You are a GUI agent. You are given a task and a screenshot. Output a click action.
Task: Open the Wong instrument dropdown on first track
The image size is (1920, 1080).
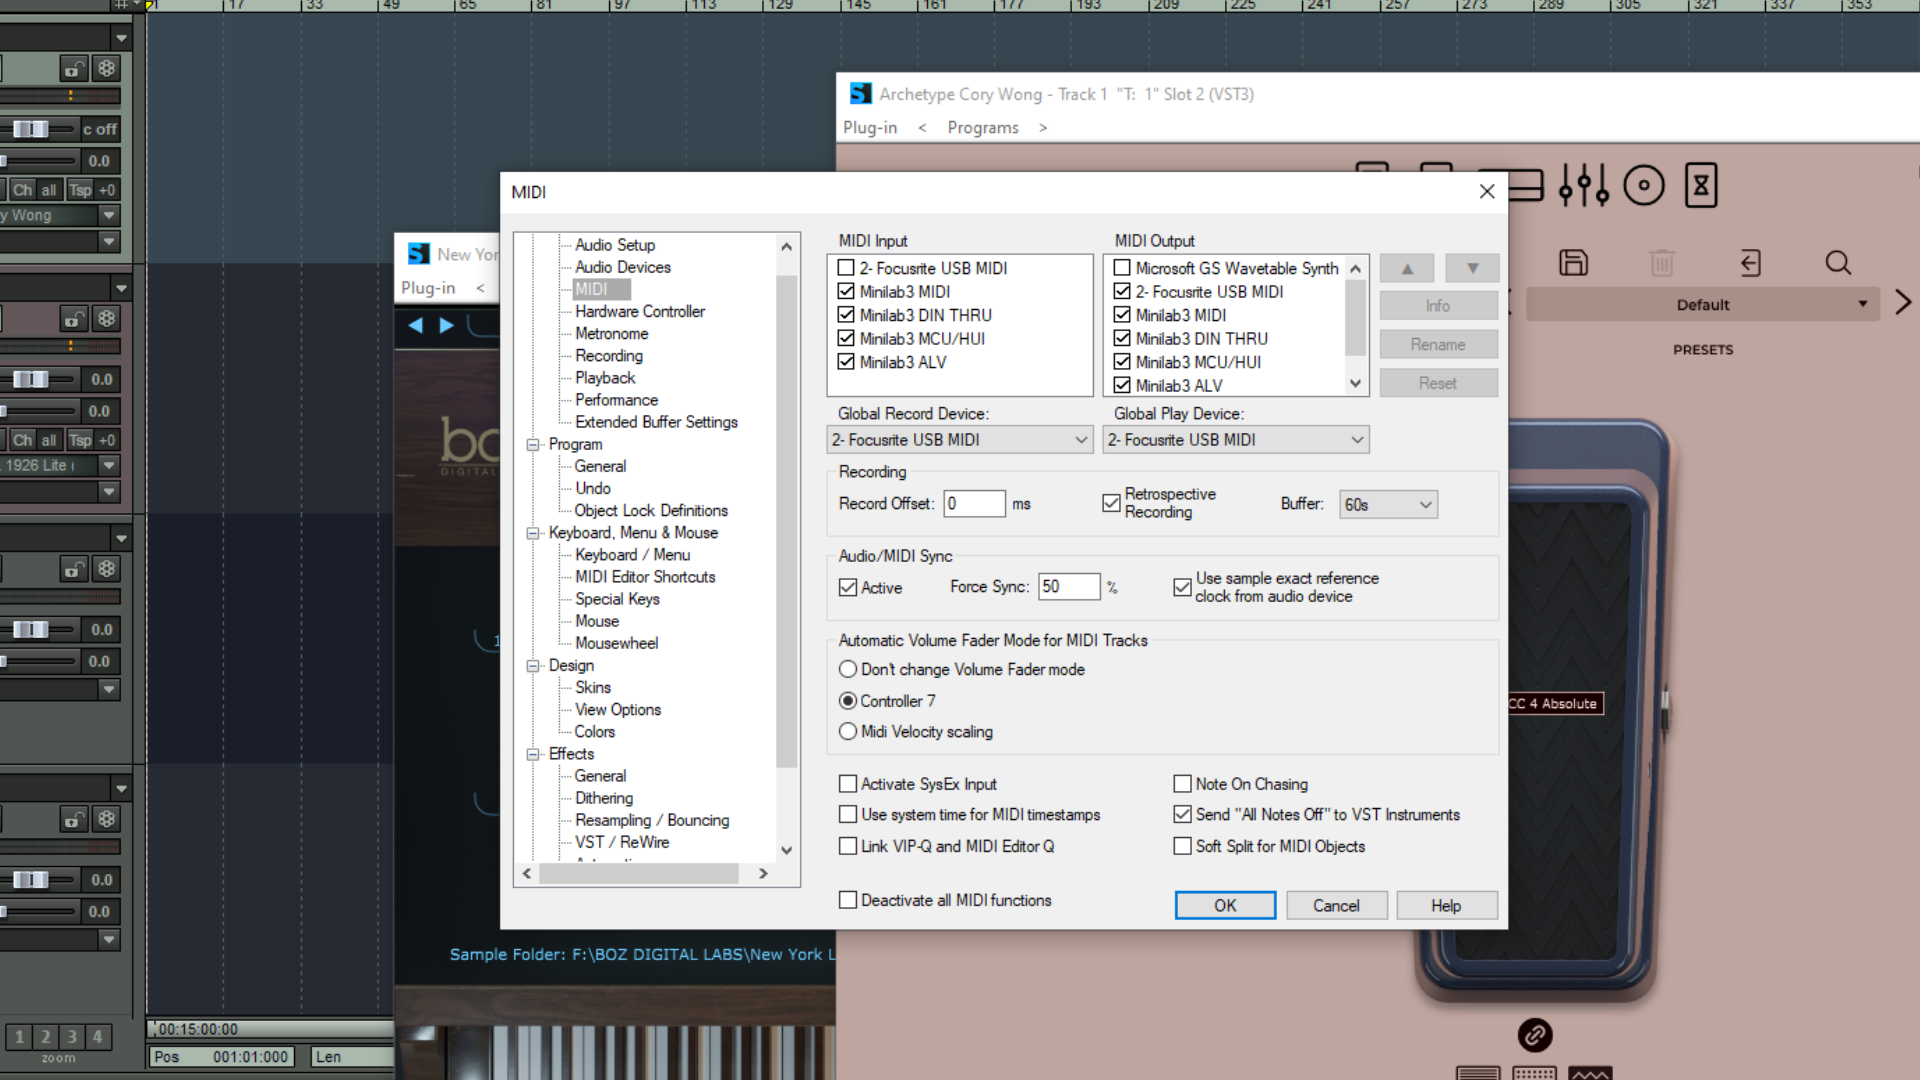[x=109, y=215]
